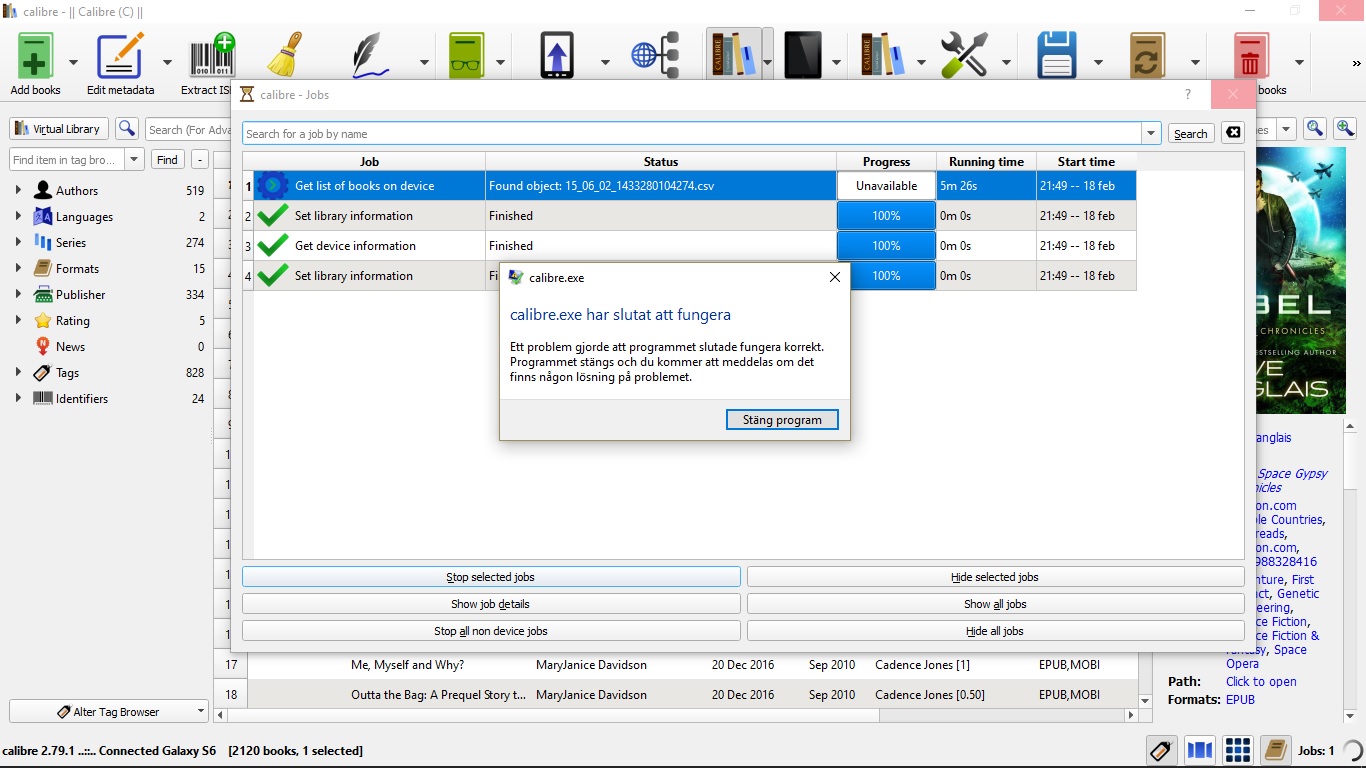This screenshot has width=1366, height=768.
Task: Click the wrench and screwdriver preferences icon
Action: pos(964,56)
